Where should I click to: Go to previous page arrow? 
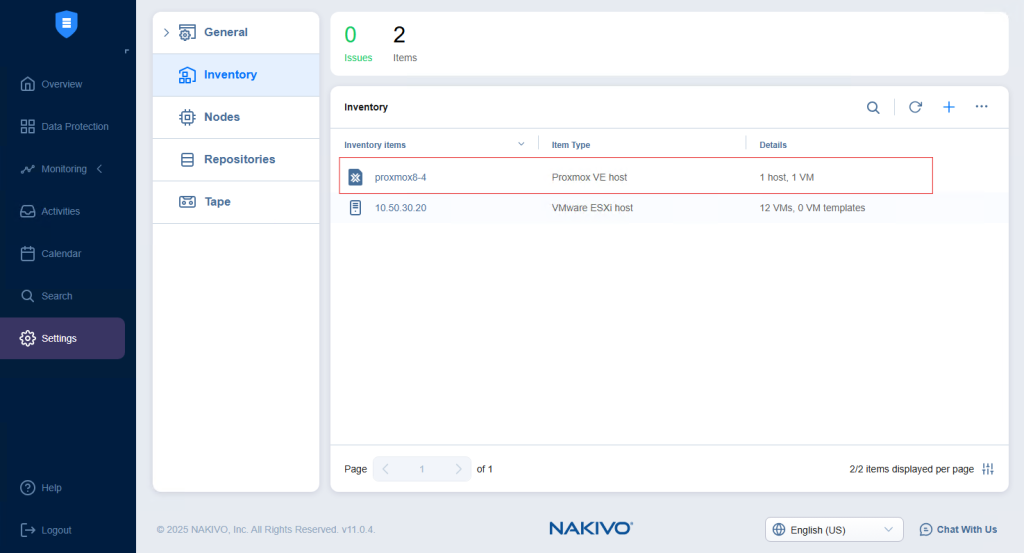385,469
